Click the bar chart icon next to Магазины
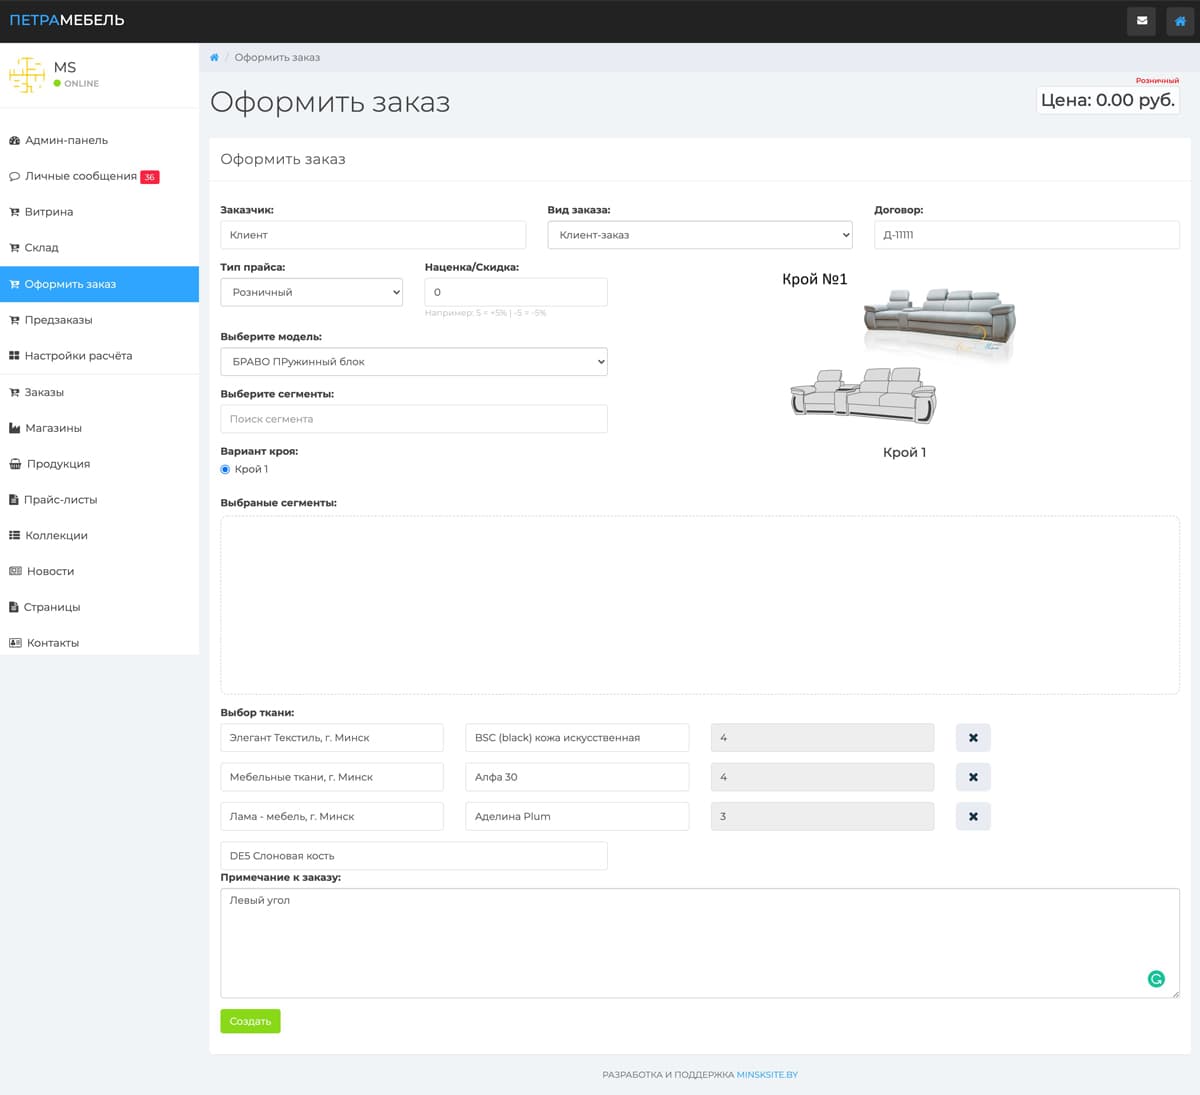Viewport: 1200px width, 1095px height. pyautogui.click(x=13, y=427)
